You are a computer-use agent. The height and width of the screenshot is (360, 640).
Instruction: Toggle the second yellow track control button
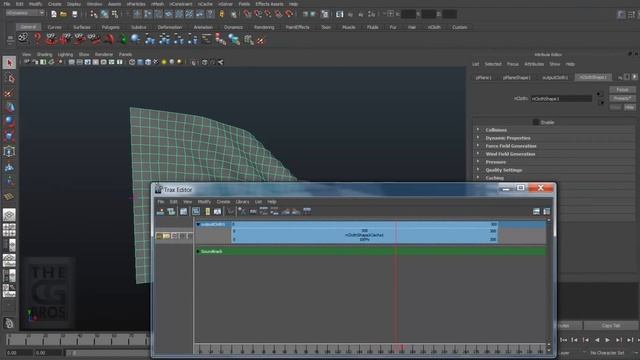[167, 236]
